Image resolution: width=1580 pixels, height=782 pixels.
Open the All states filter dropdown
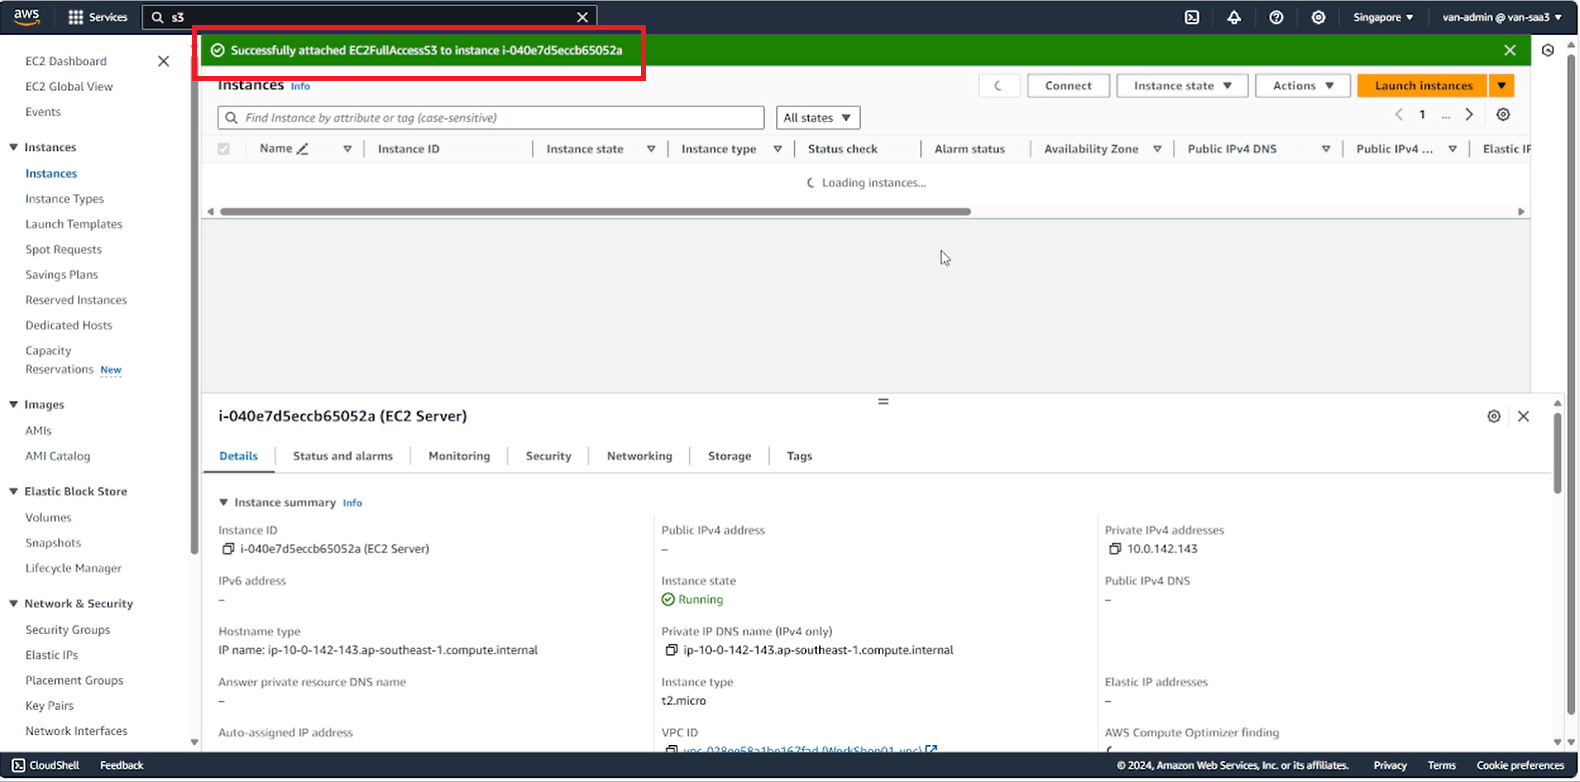click(x=818, y=118)
